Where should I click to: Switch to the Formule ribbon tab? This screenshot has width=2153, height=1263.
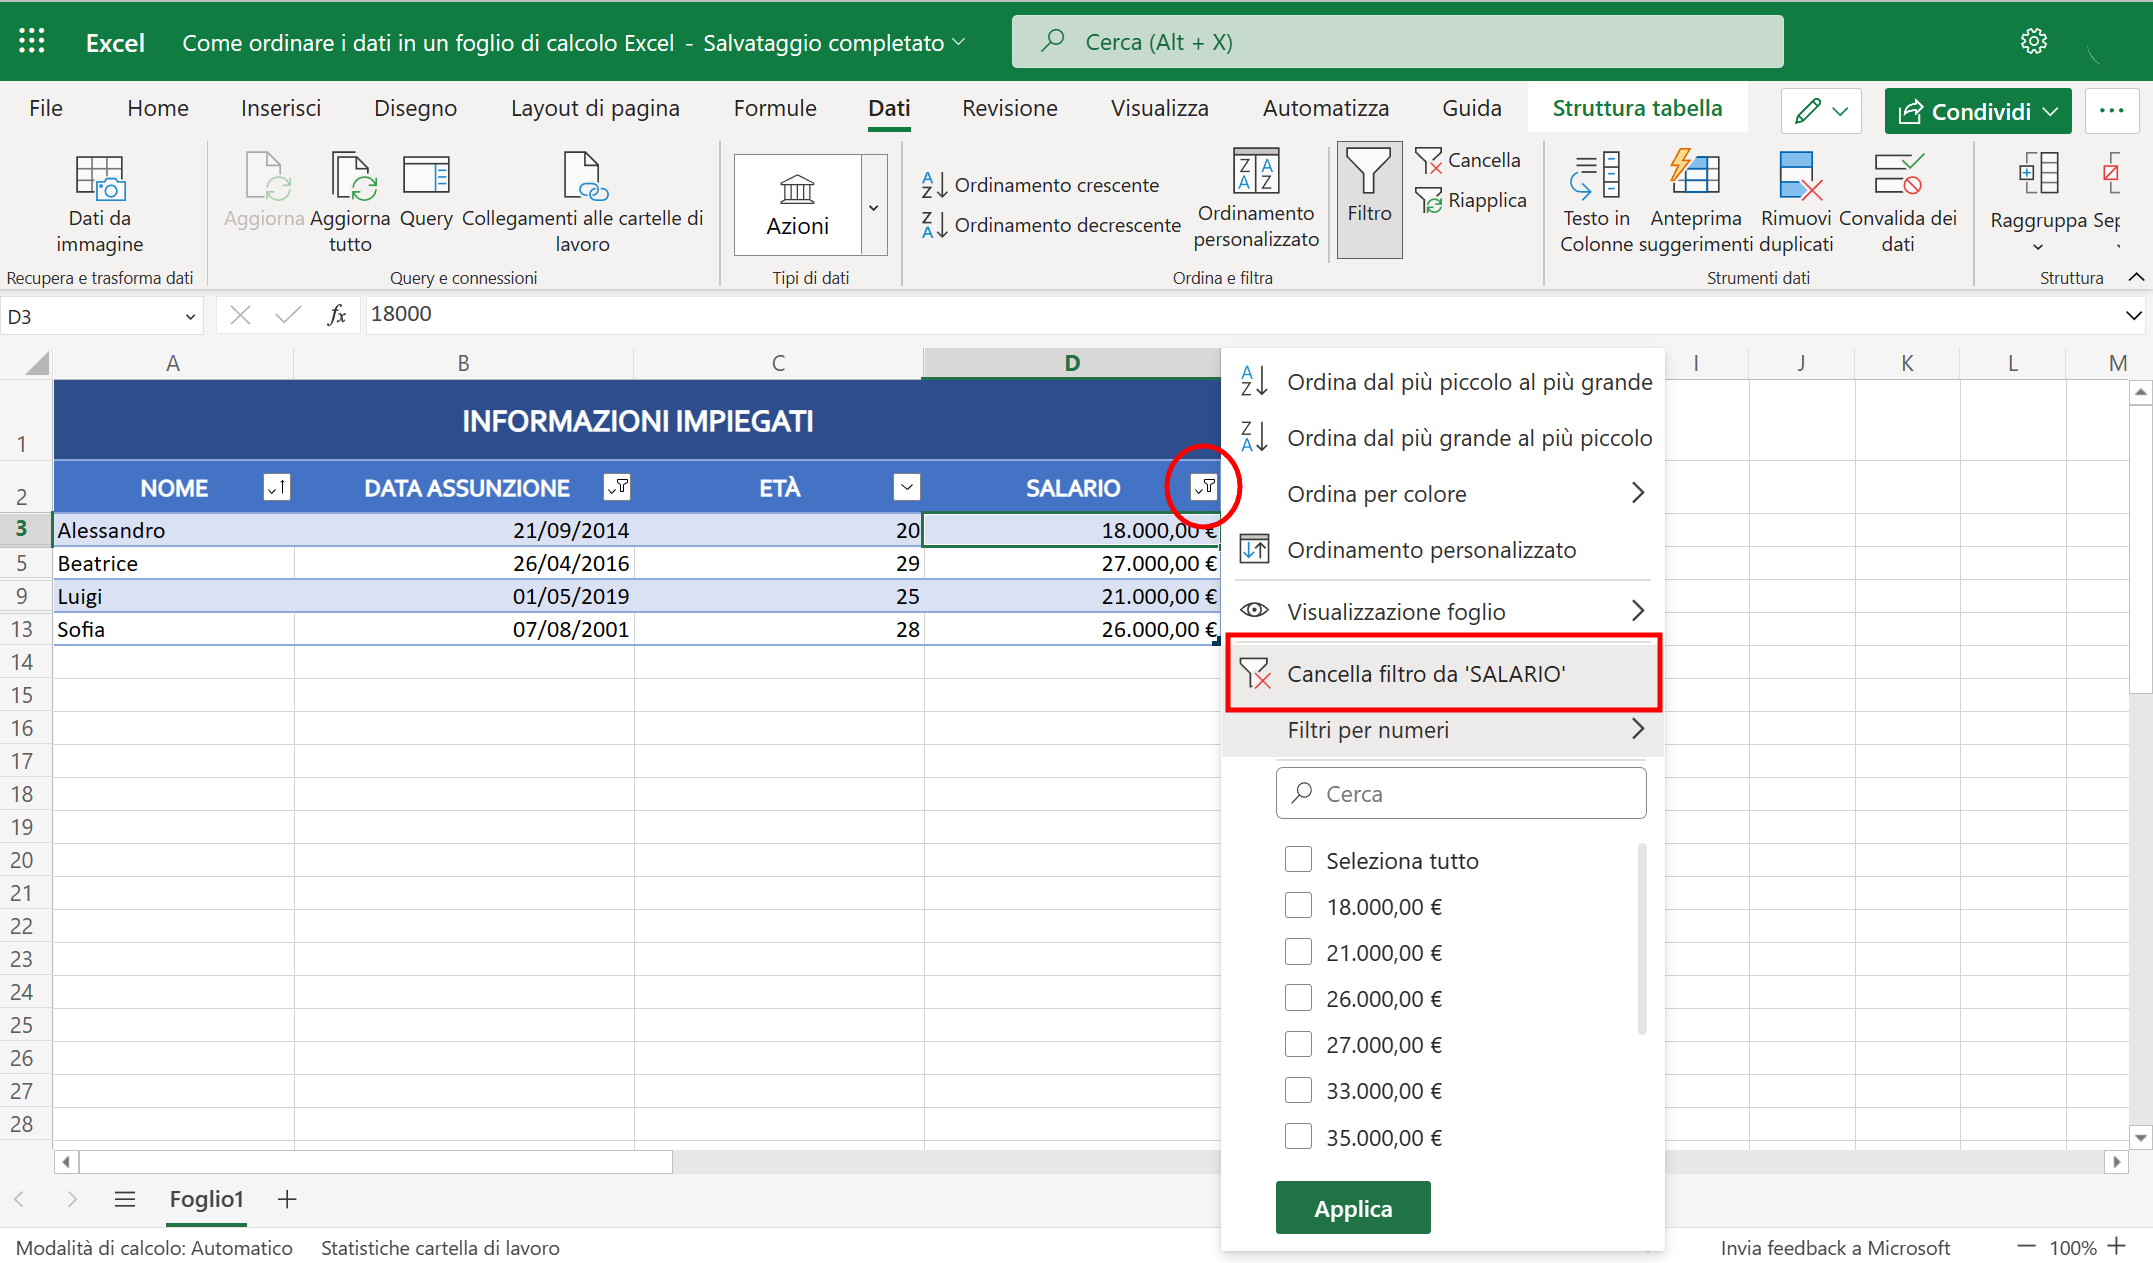pos(774,108)
